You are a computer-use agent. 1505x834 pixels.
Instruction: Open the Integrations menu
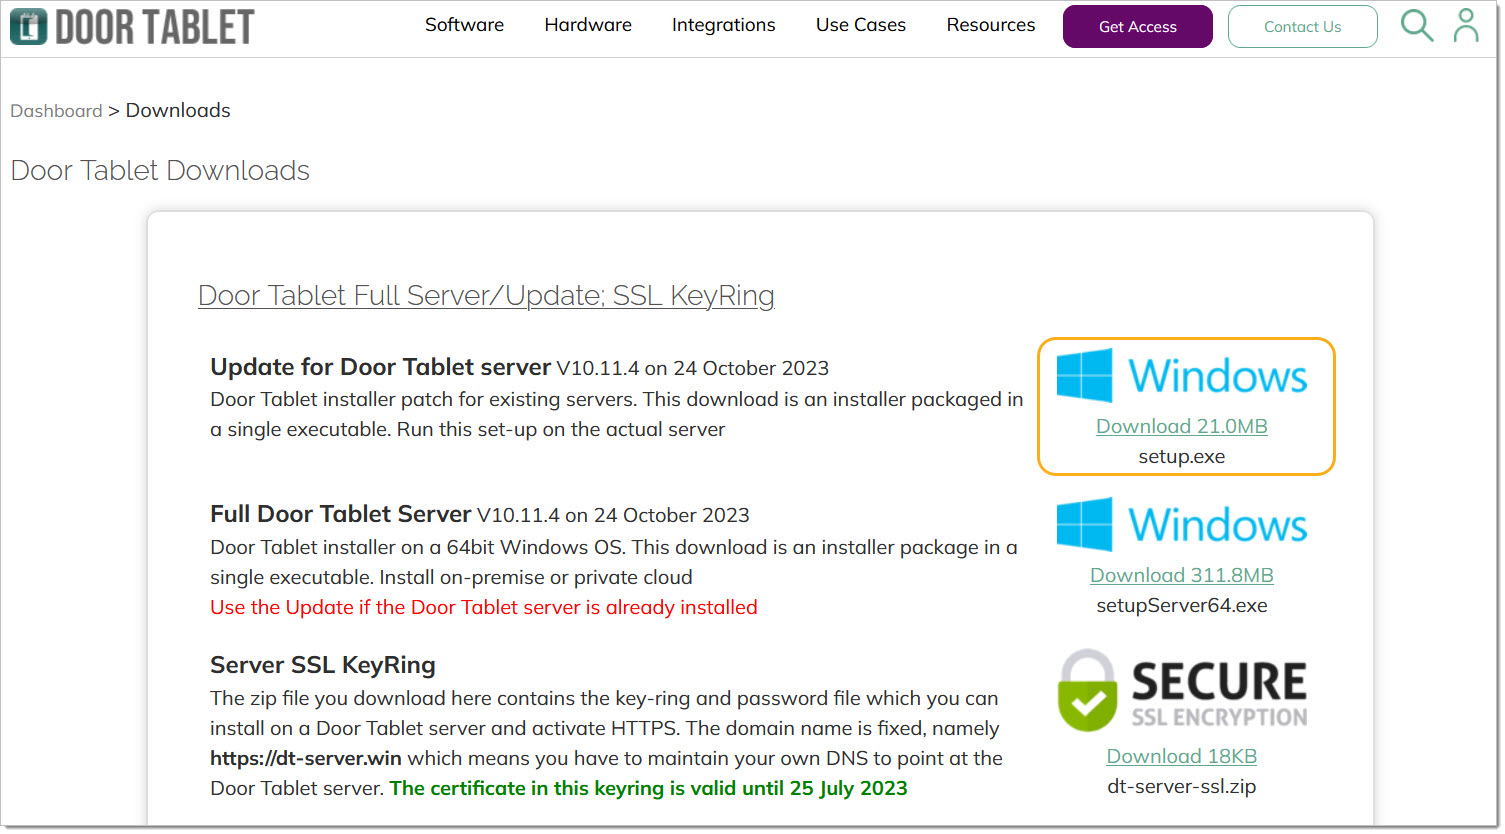(723, 25)
